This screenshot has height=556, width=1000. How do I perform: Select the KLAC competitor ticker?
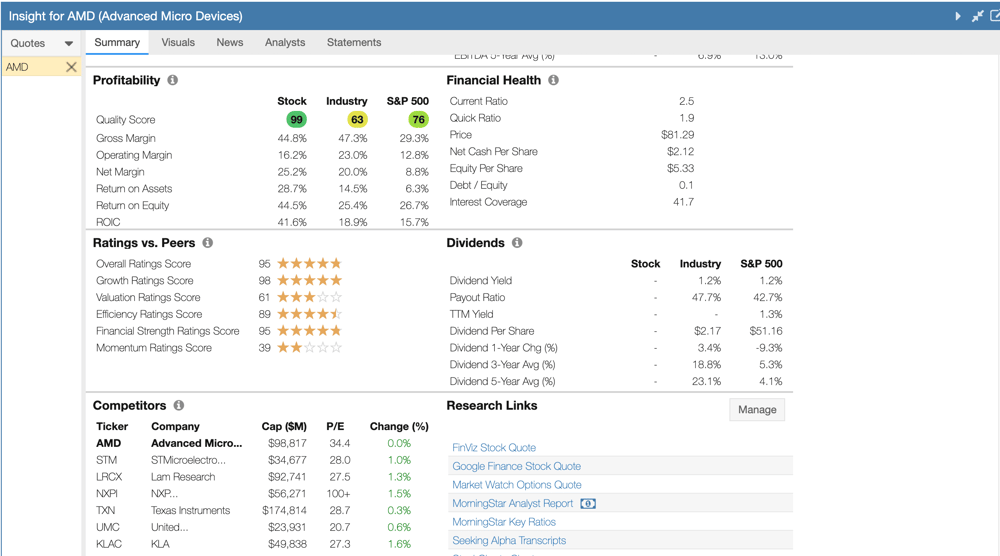[108, 544]
